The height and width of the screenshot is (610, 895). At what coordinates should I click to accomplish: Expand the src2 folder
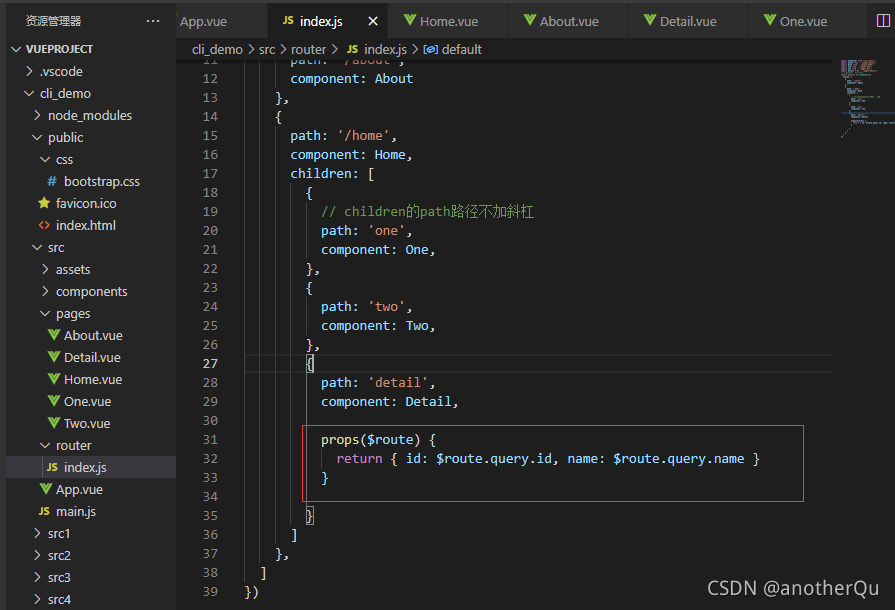(x=38, y=555)
